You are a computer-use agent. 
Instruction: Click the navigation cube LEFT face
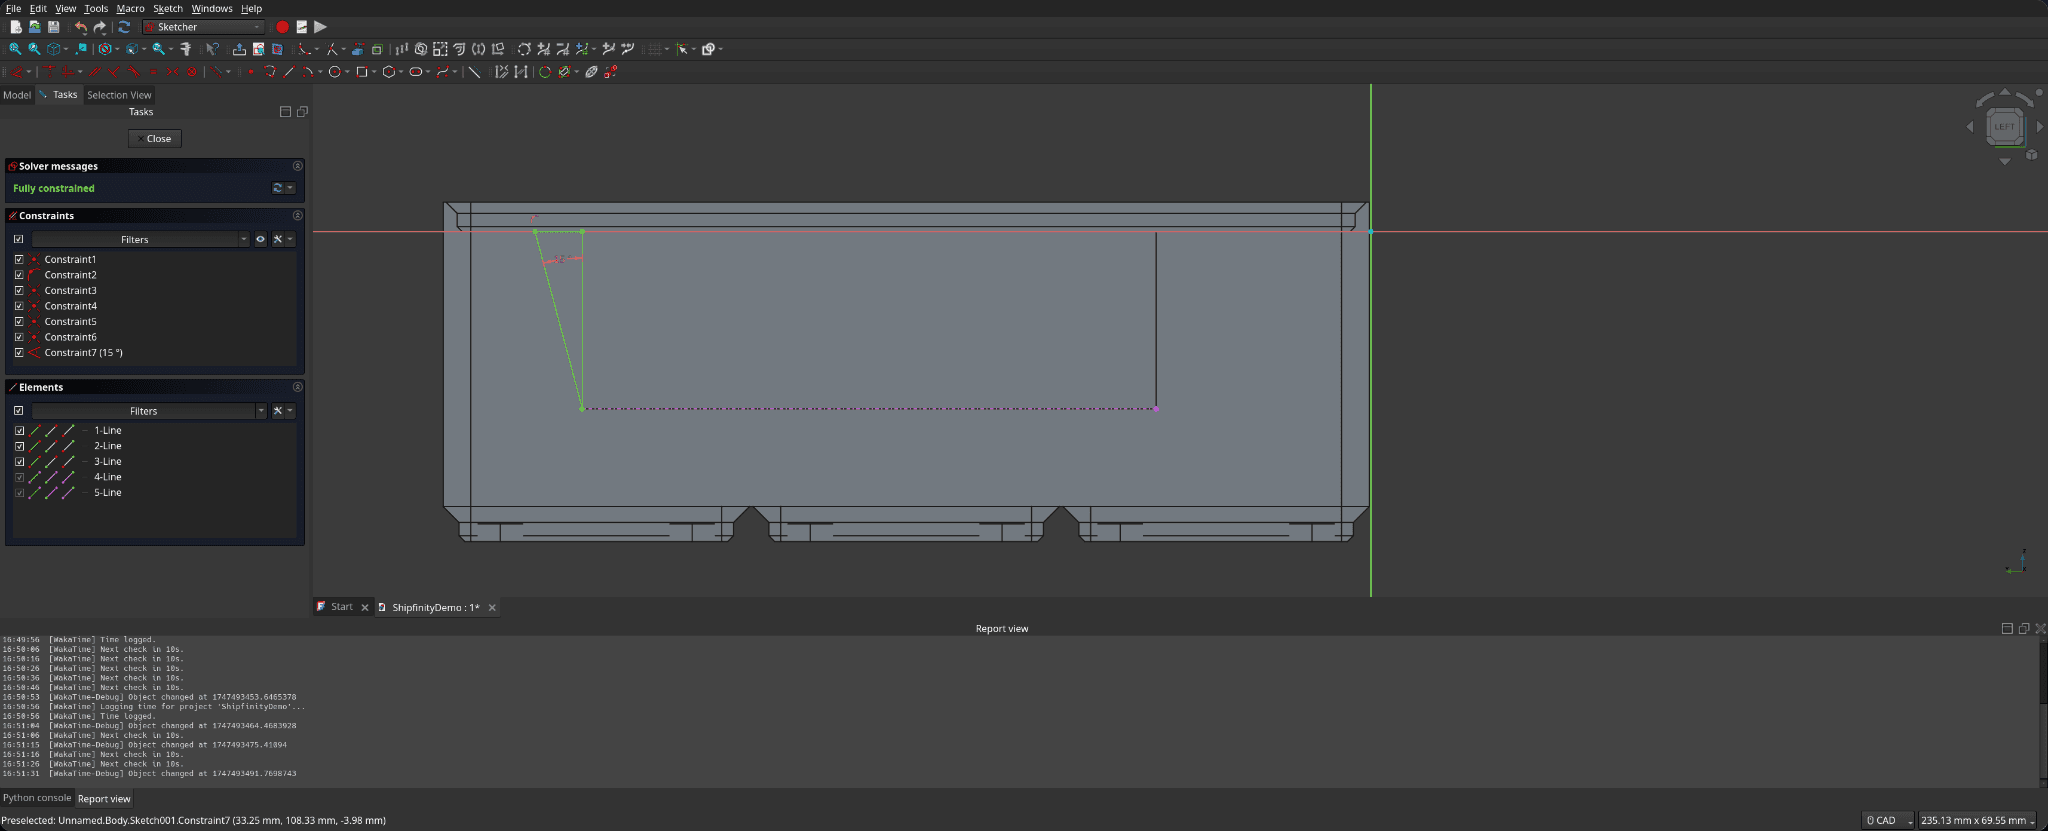tap(2005, 127)
